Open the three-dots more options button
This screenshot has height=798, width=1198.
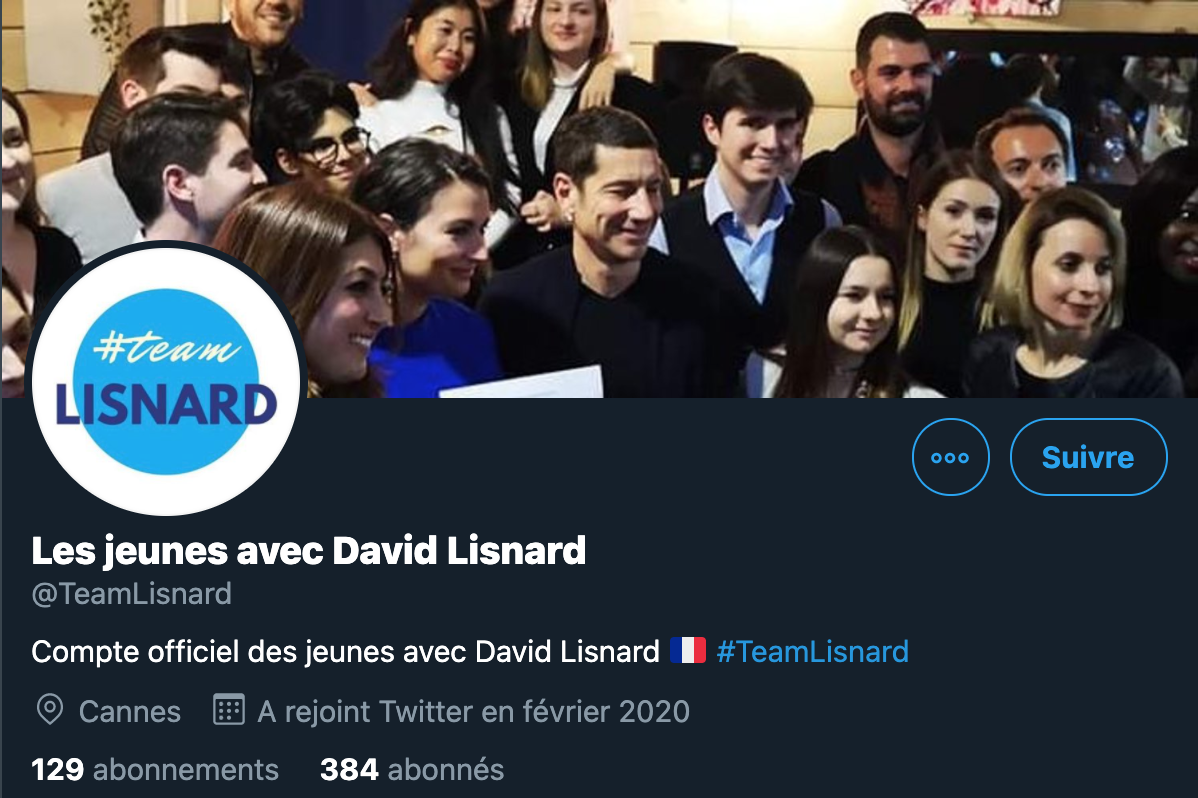tap(950, 457)
